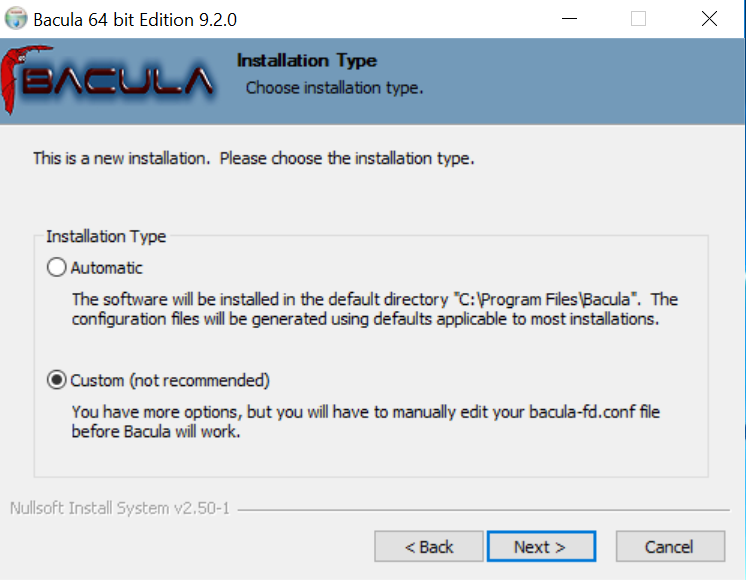The image size is (746, 580).
Task: Go back with the < Back button
Action: click(429, 547)
